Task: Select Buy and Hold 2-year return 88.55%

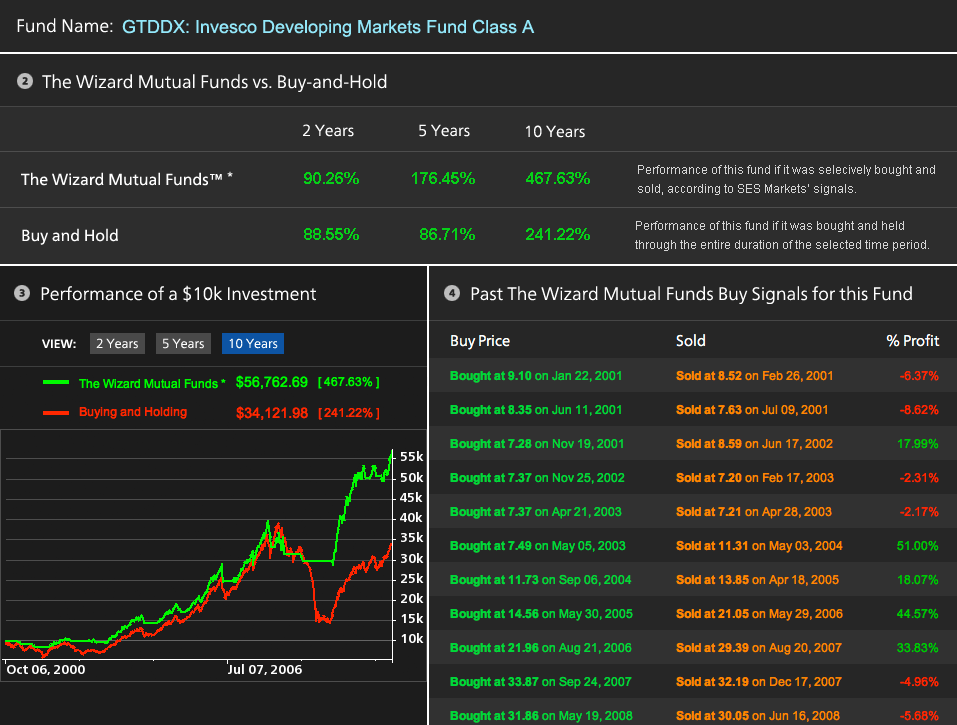Action: click(331, 234)
